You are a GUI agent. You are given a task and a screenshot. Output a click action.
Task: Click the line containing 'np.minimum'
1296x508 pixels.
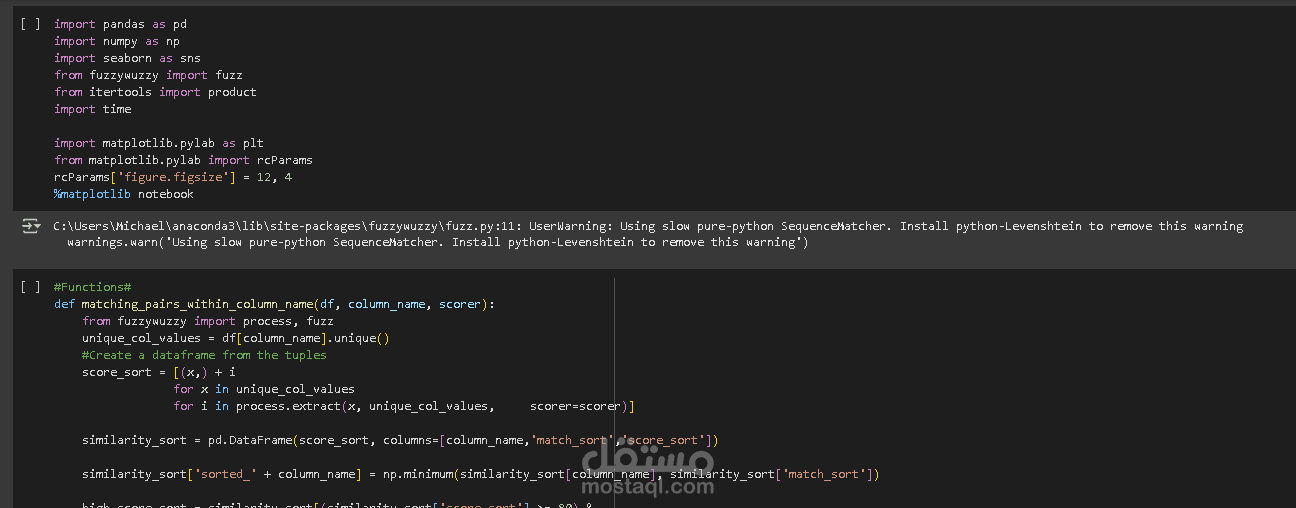tap(480, 474)
